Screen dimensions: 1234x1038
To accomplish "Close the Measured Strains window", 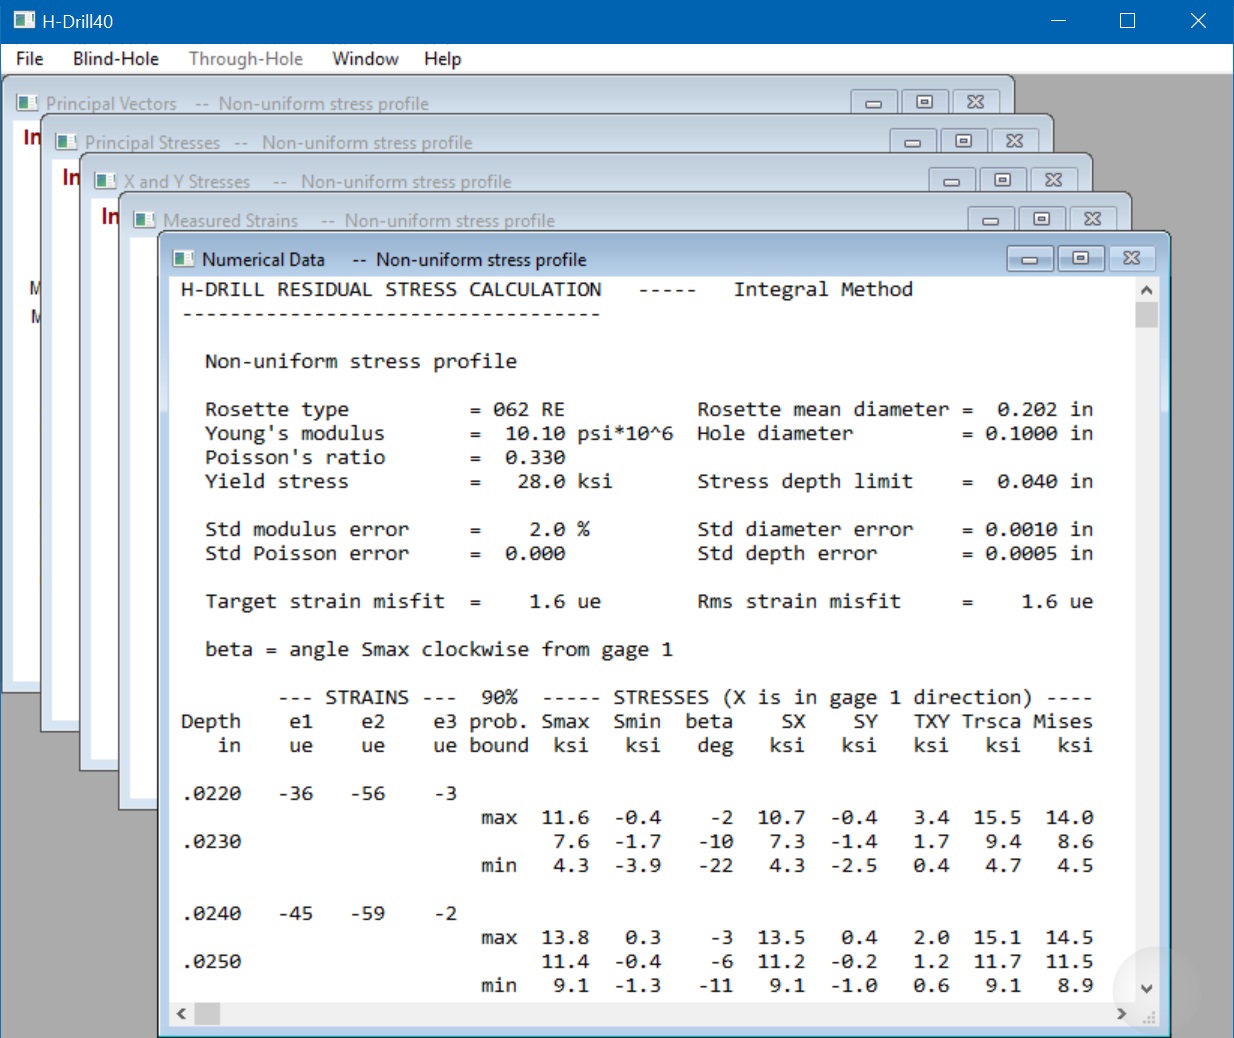I will coord(1093,220).
